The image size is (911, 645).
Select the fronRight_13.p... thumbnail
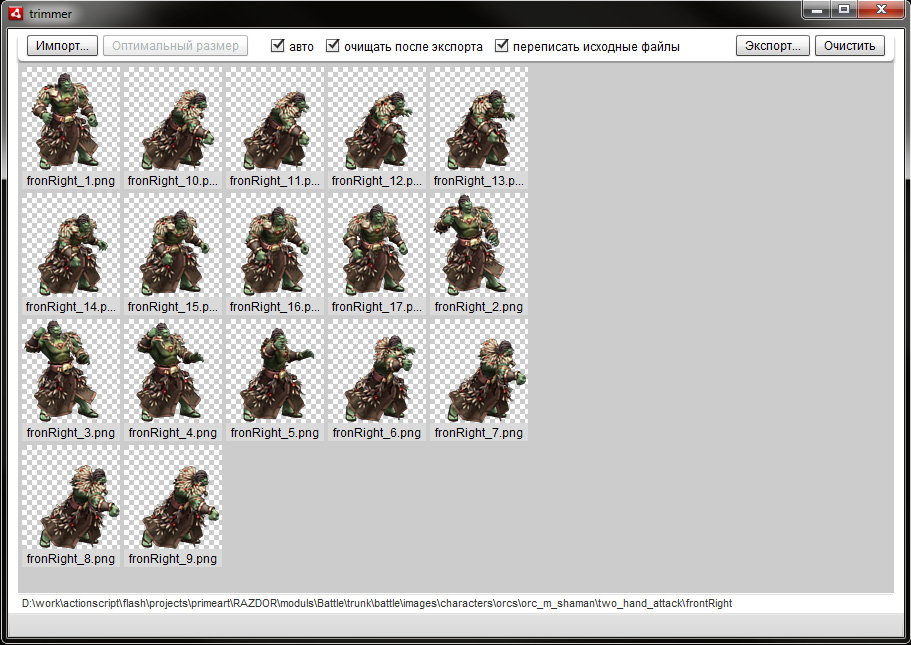(479, 127)
